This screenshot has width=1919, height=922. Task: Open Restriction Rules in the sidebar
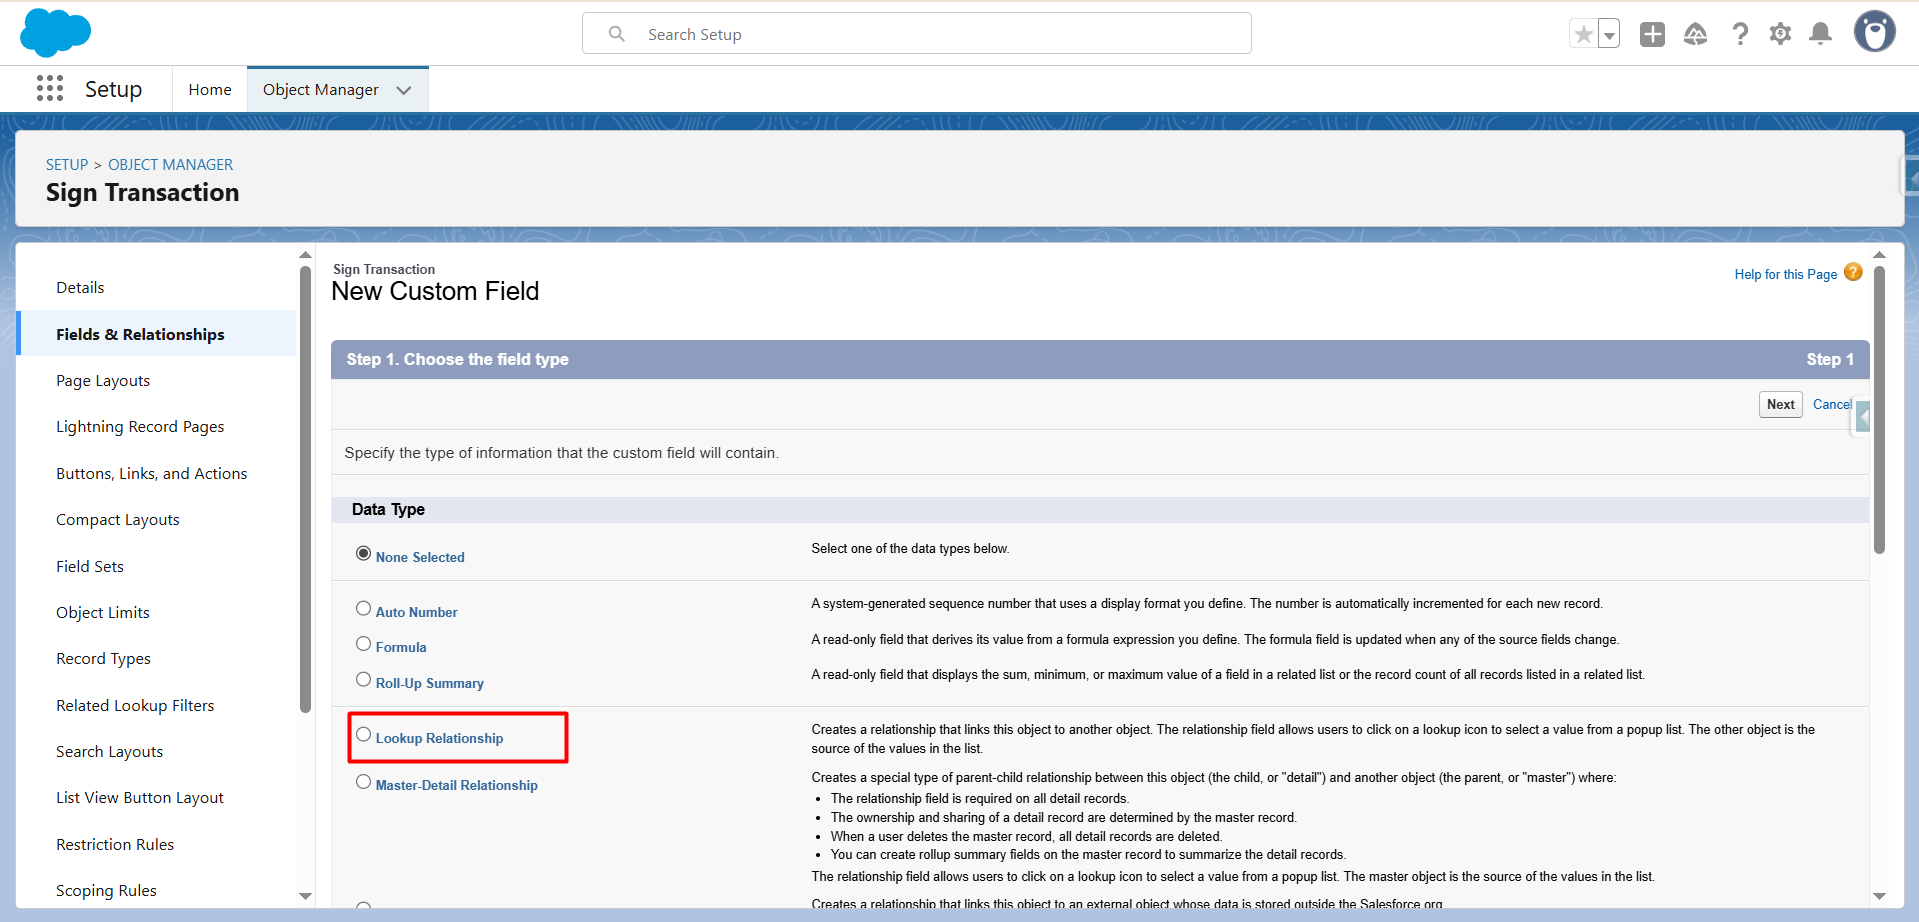(x=115, y=845)
